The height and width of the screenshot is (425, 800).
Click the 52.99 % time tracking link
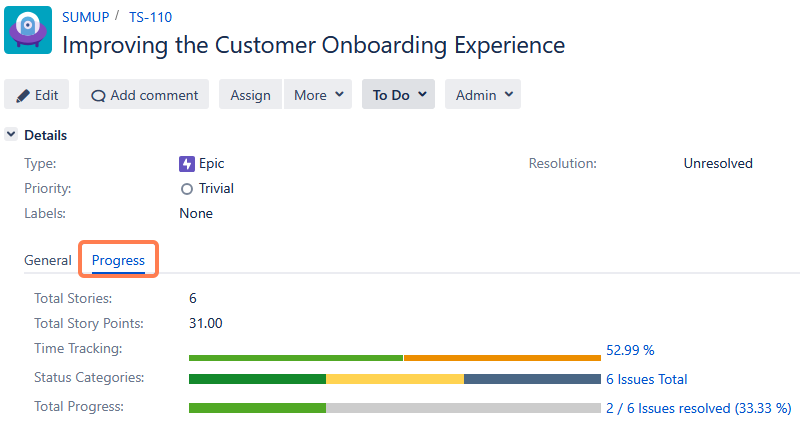(x=630, y=350)
